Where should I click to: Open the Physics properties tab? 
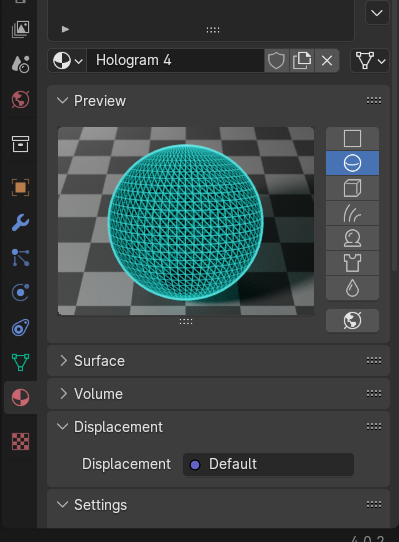20,292
